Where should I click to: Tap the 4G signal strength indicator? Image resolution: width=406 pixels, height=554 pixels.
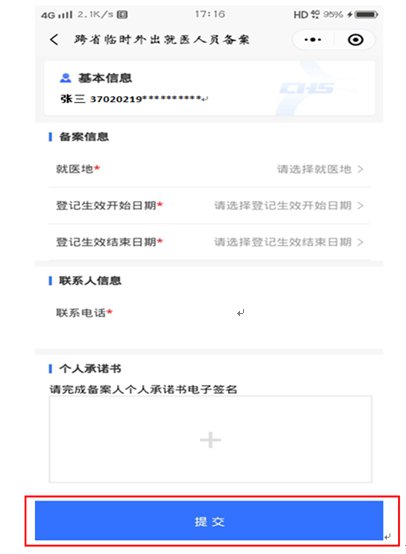point(57,15)
